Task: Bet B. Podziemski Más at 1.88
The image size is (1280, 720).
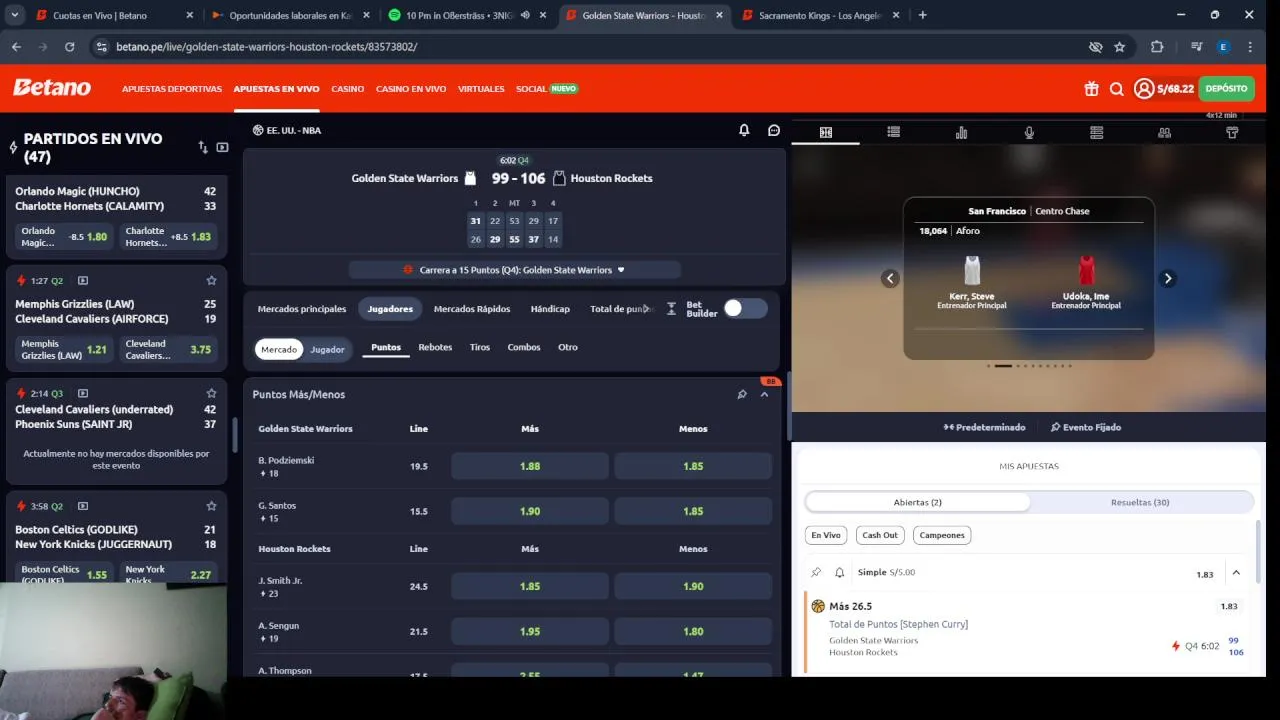Action: [530, 466]
